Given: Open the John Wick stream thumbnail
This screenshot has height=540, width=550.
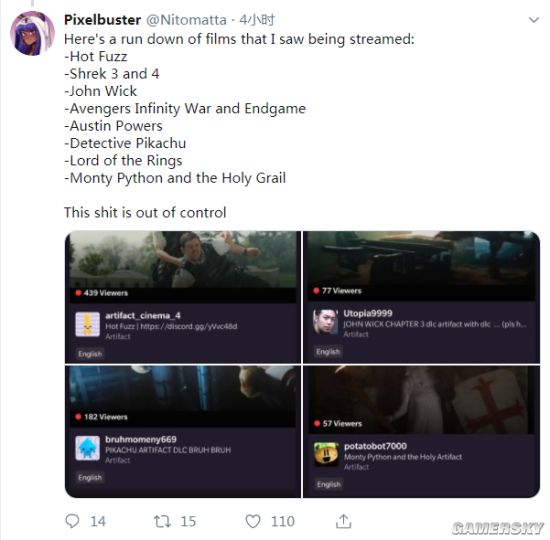Looking at the screenshot, I should [x=422, y=266].
